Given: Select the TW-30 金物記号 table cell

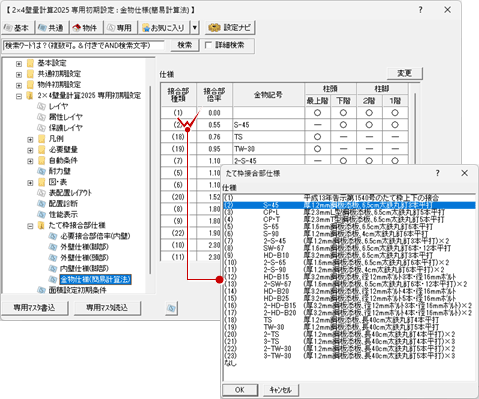Looking at the screenshot, I should [x=269, y=149].
